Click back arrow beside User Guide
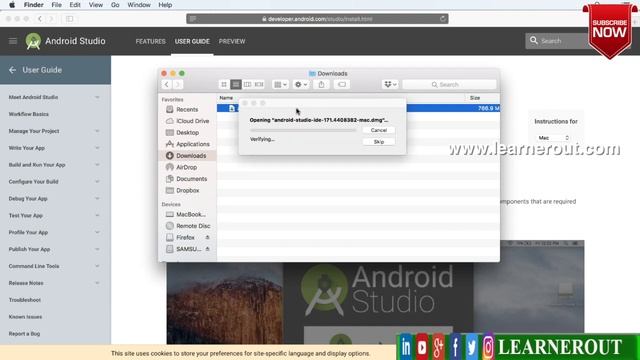Screen dimensions: 640x360 [x=12, y=70]
